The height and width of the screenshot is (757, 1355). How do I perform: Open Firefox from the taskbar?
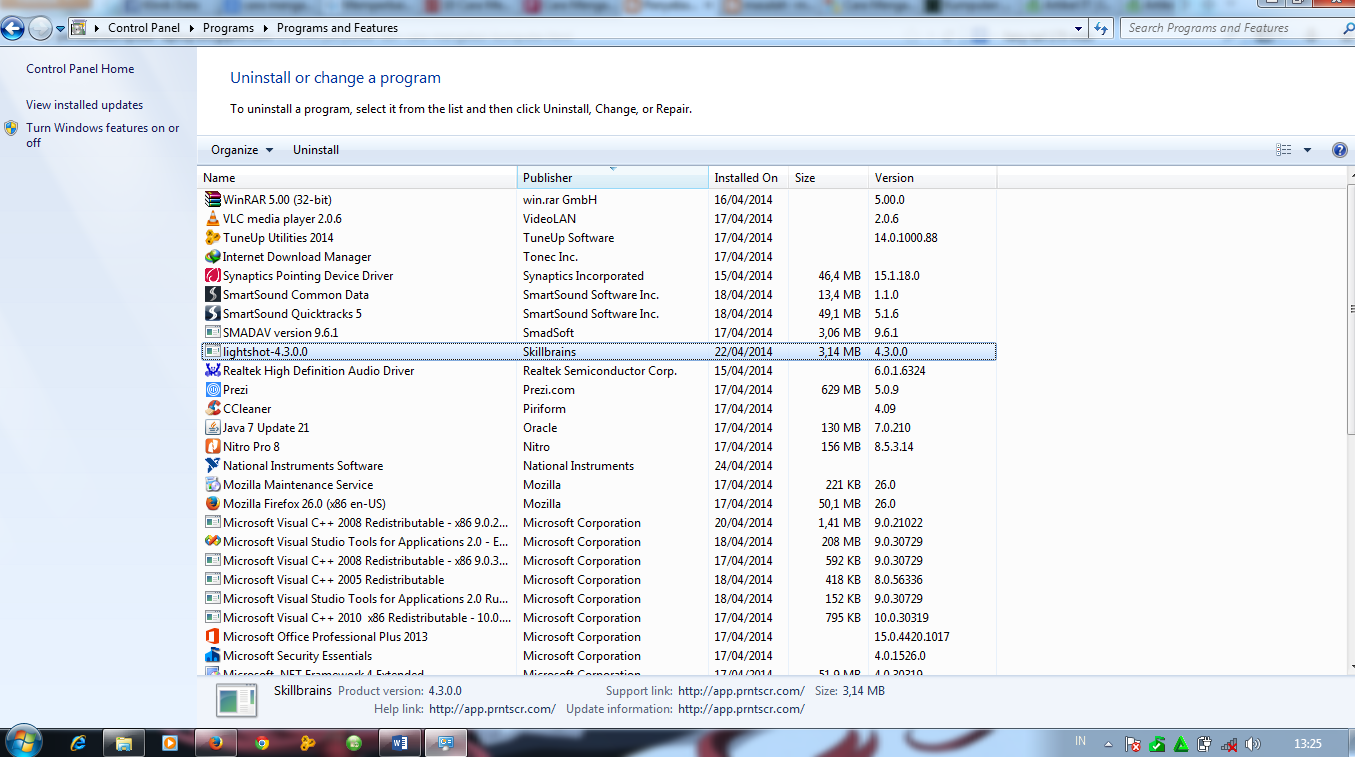tap(215, 743)
